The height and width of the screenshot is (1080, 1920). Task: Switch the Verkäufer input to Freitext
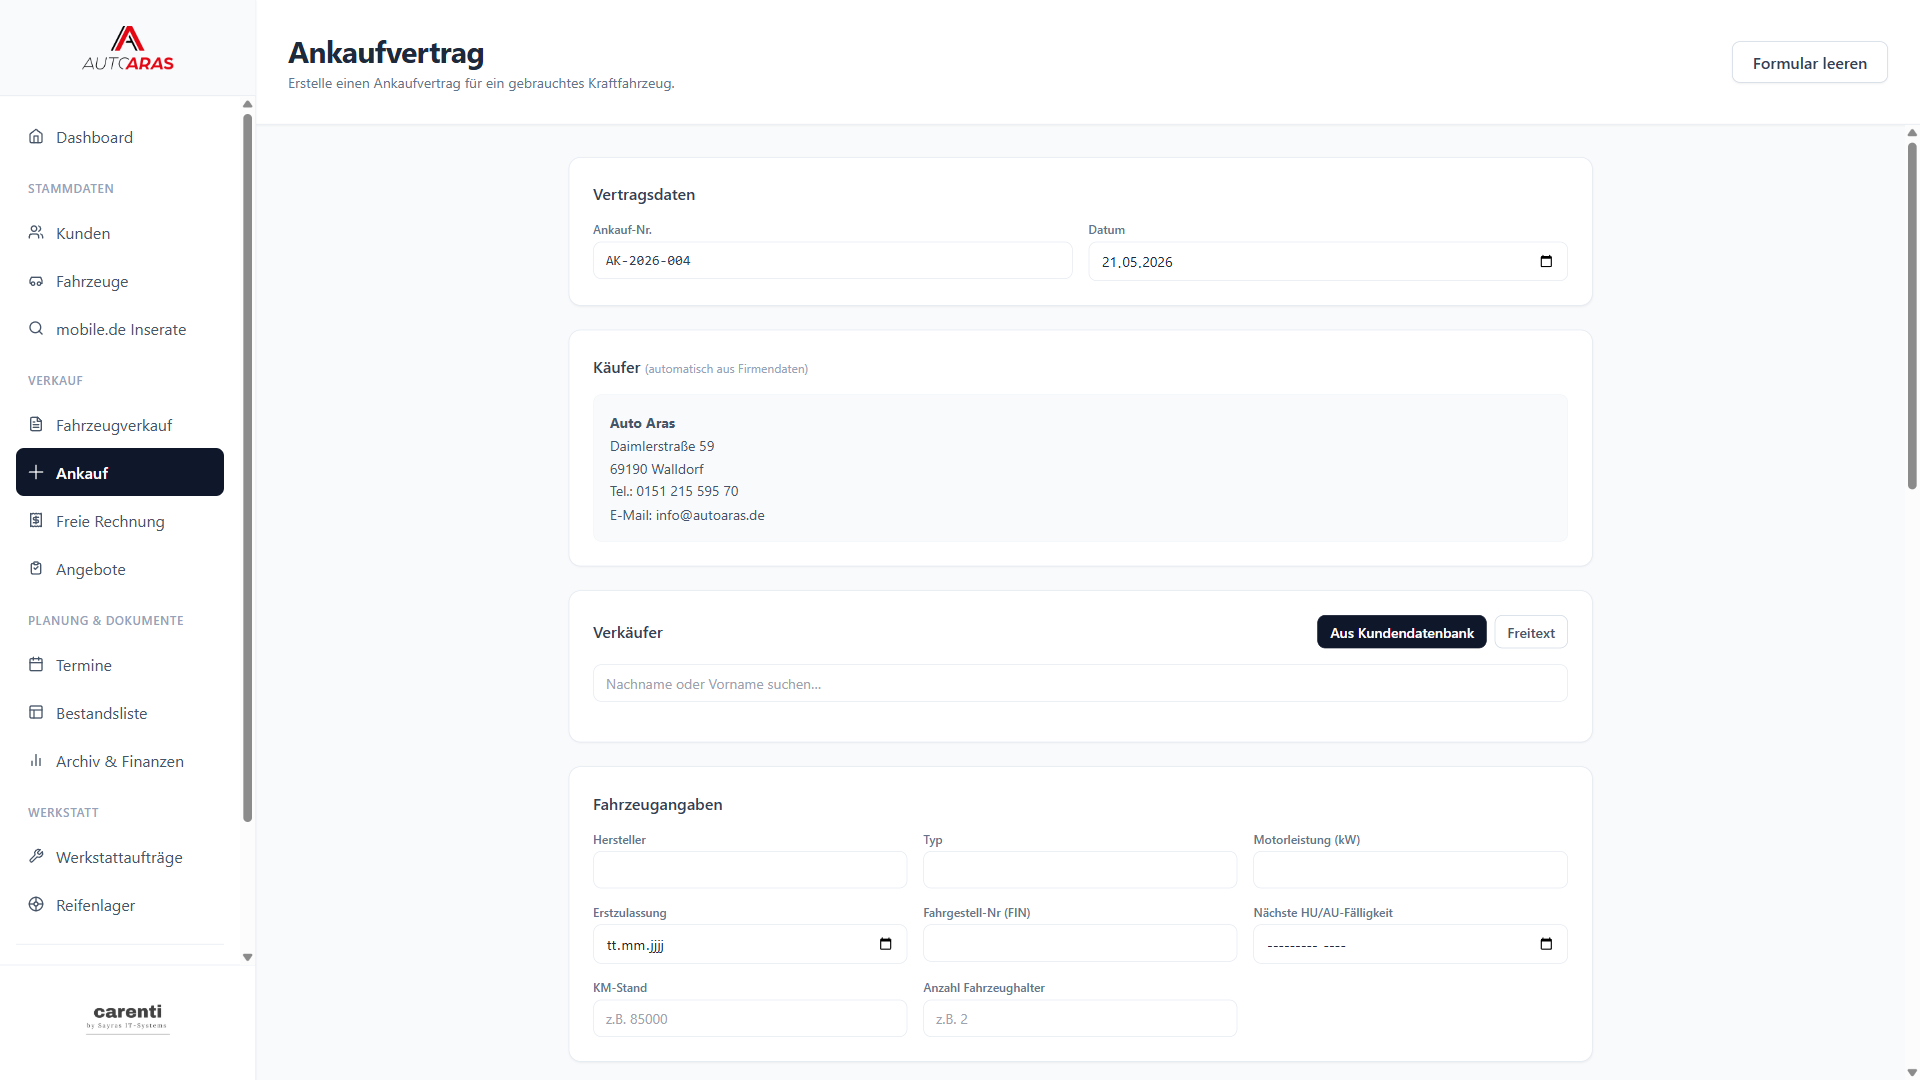(1530, 632)
